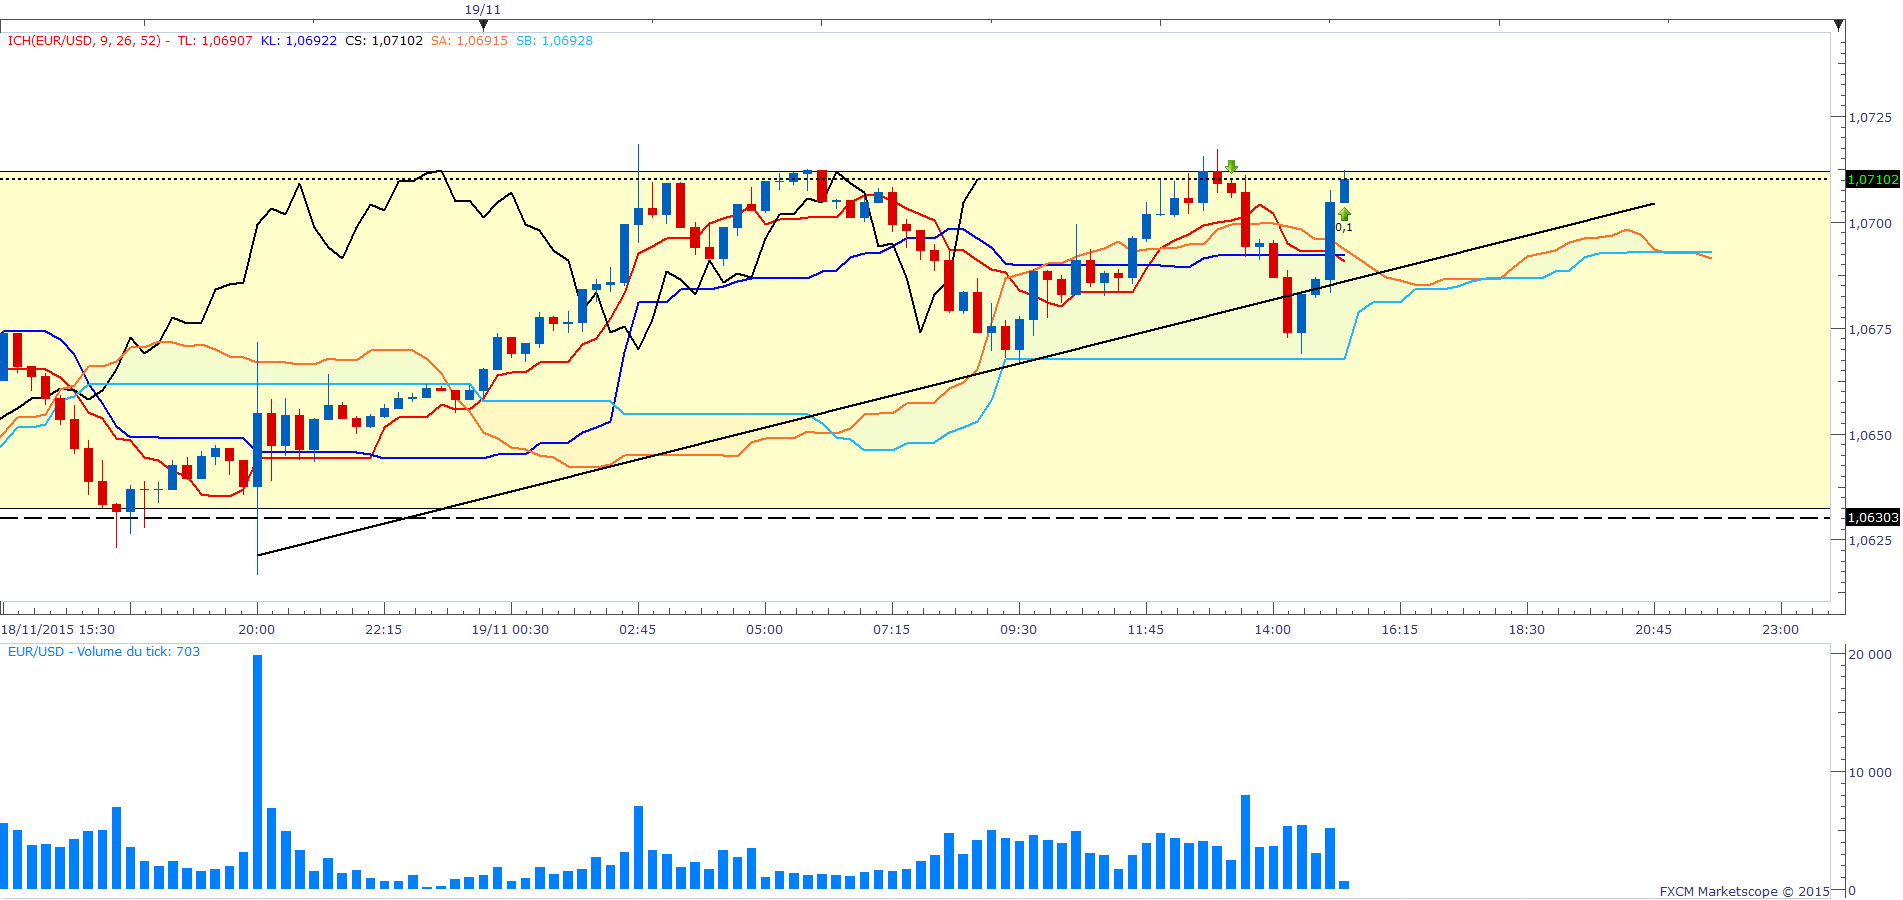Click the 19/11 00:30 time label

[x=510, y=630]
